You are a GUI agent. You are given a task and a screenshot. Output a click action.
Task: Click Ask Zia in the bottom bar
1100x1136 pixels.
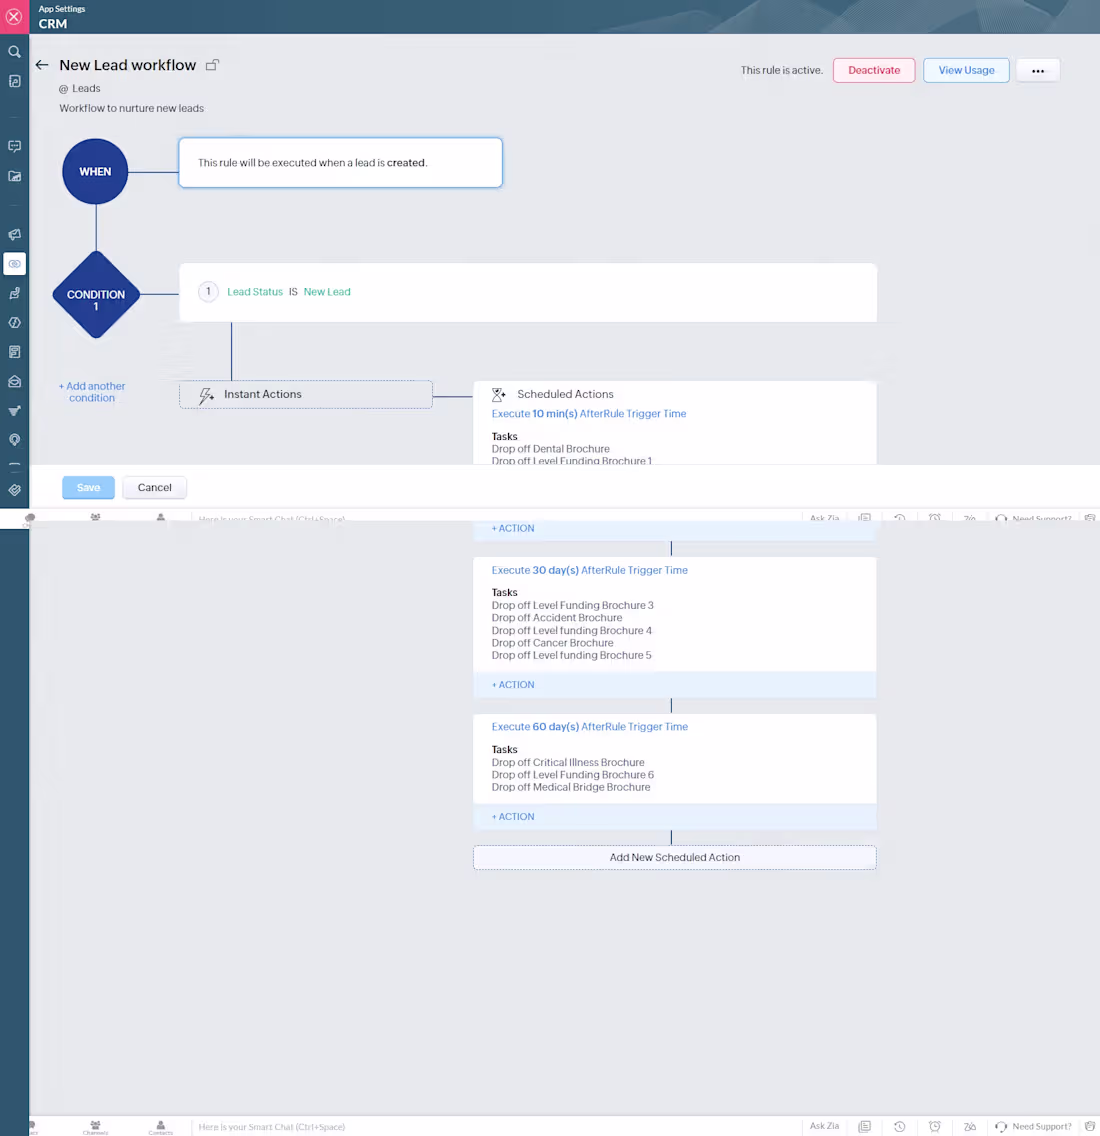coord(824,1126)
